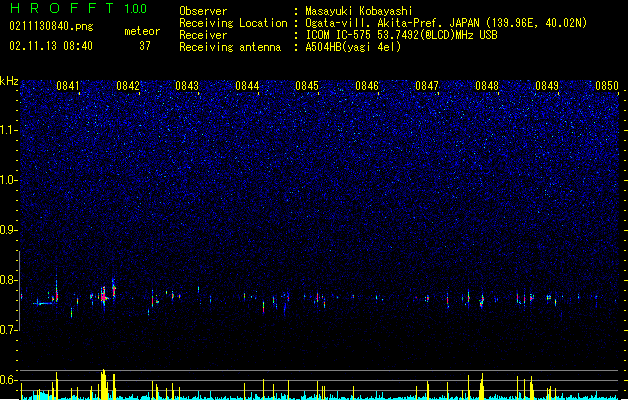Click the Receiver label

(203, 35)
